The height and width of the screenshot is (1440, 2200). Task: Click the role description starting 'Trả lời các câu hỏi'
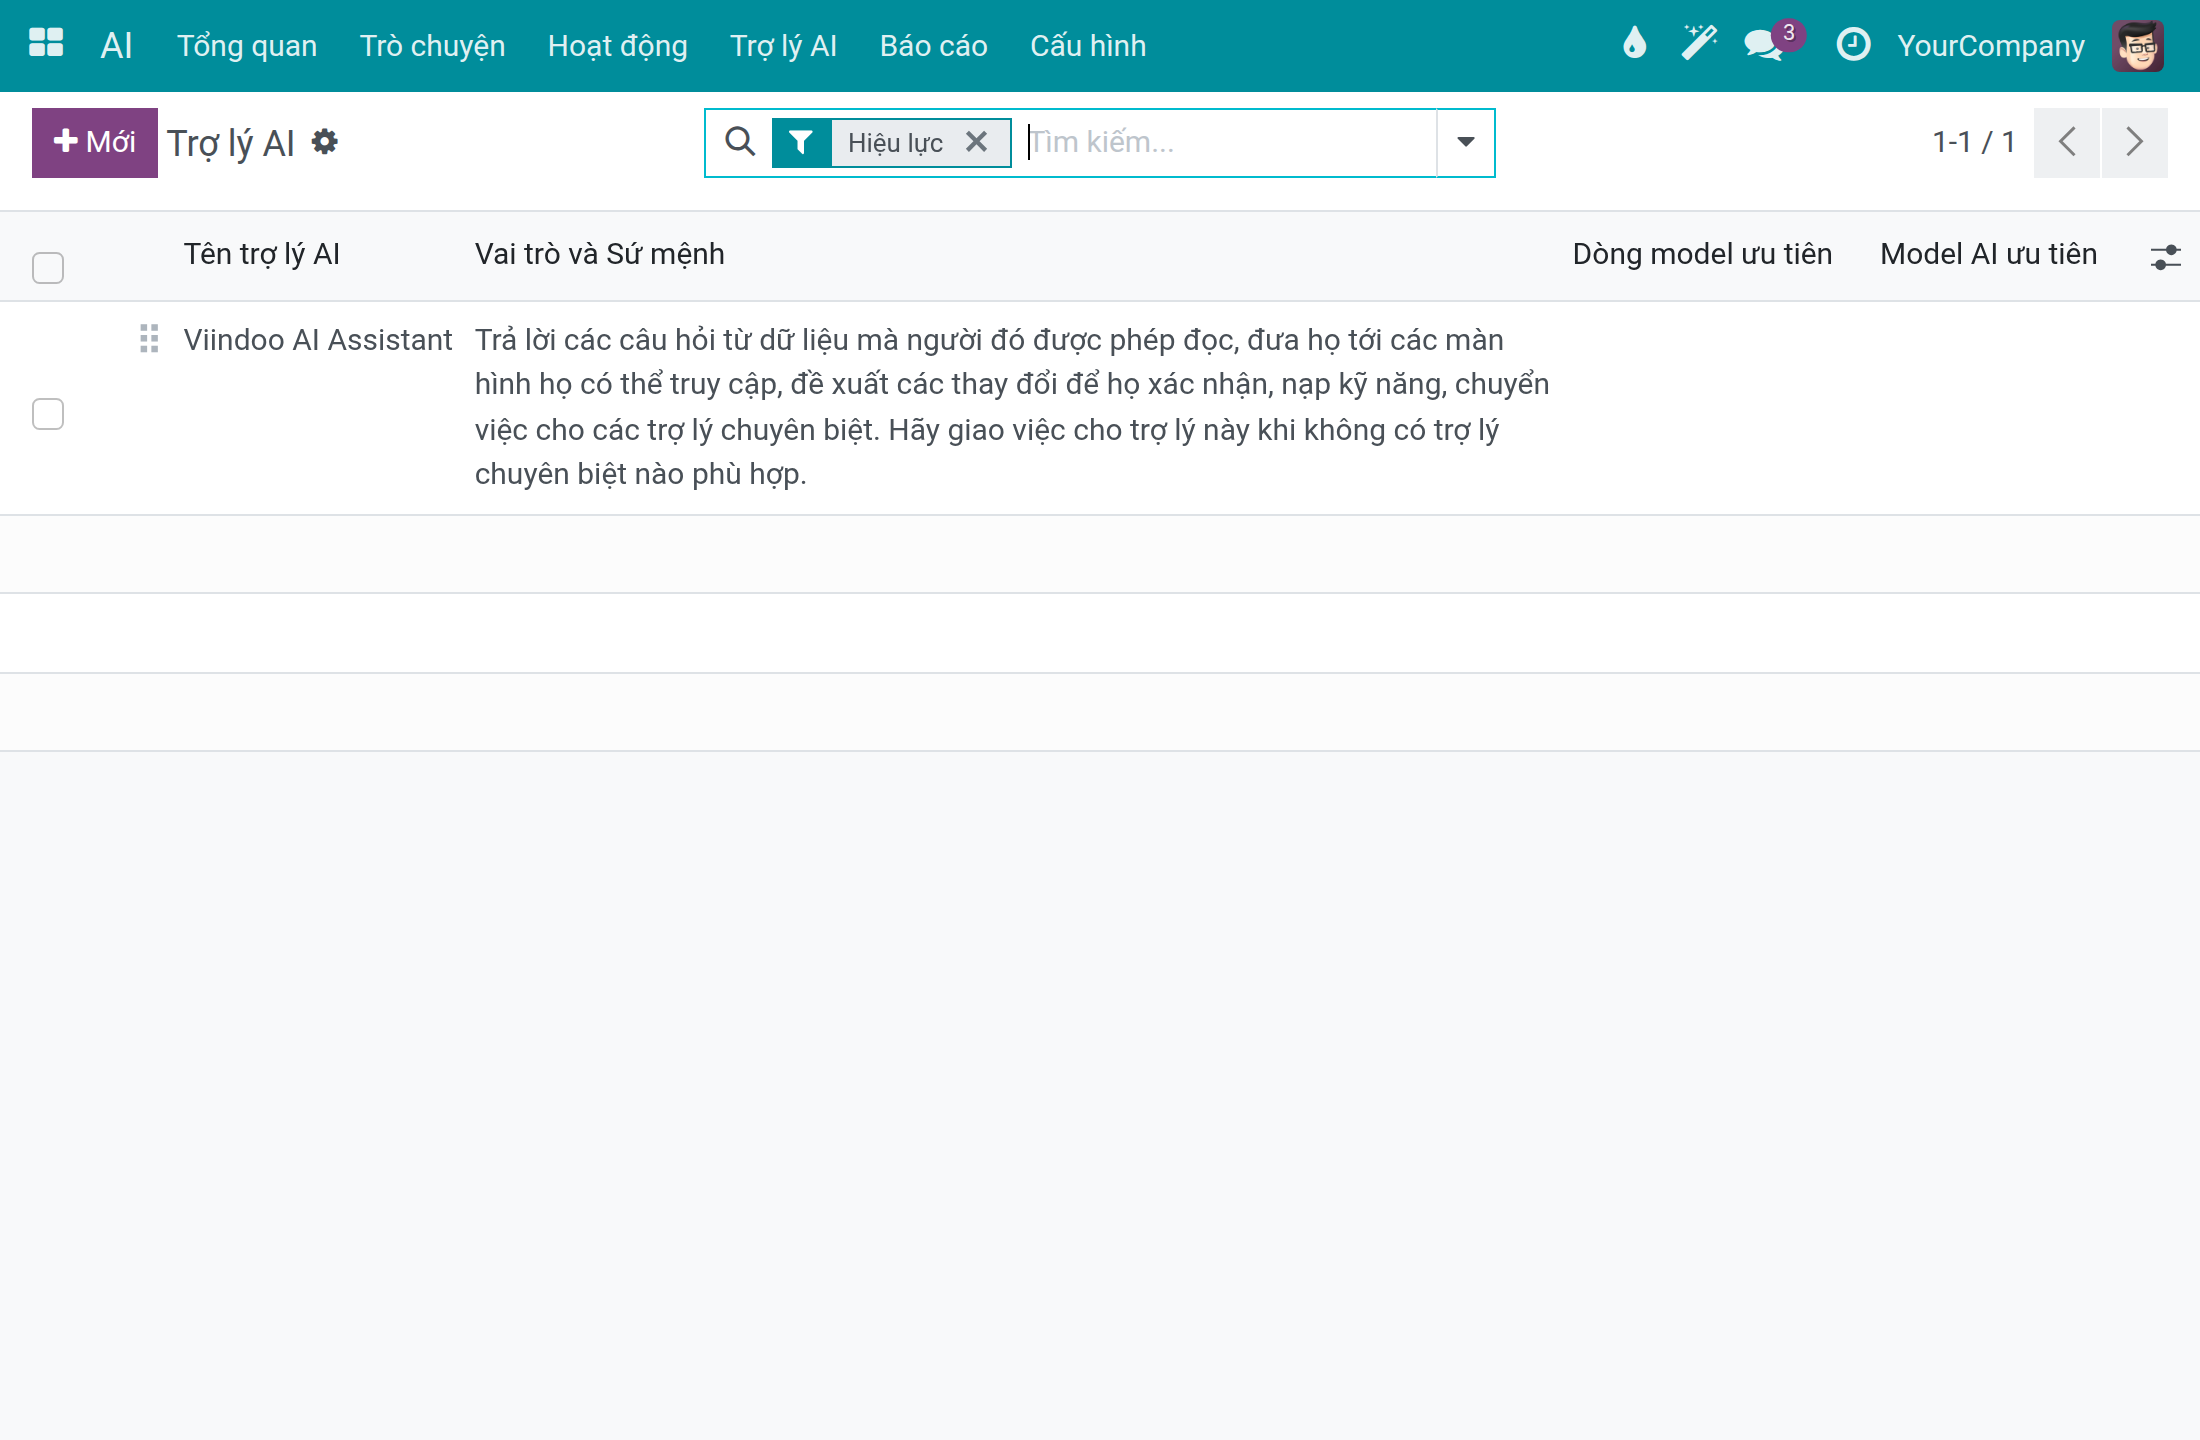(x=1012, y=407)
